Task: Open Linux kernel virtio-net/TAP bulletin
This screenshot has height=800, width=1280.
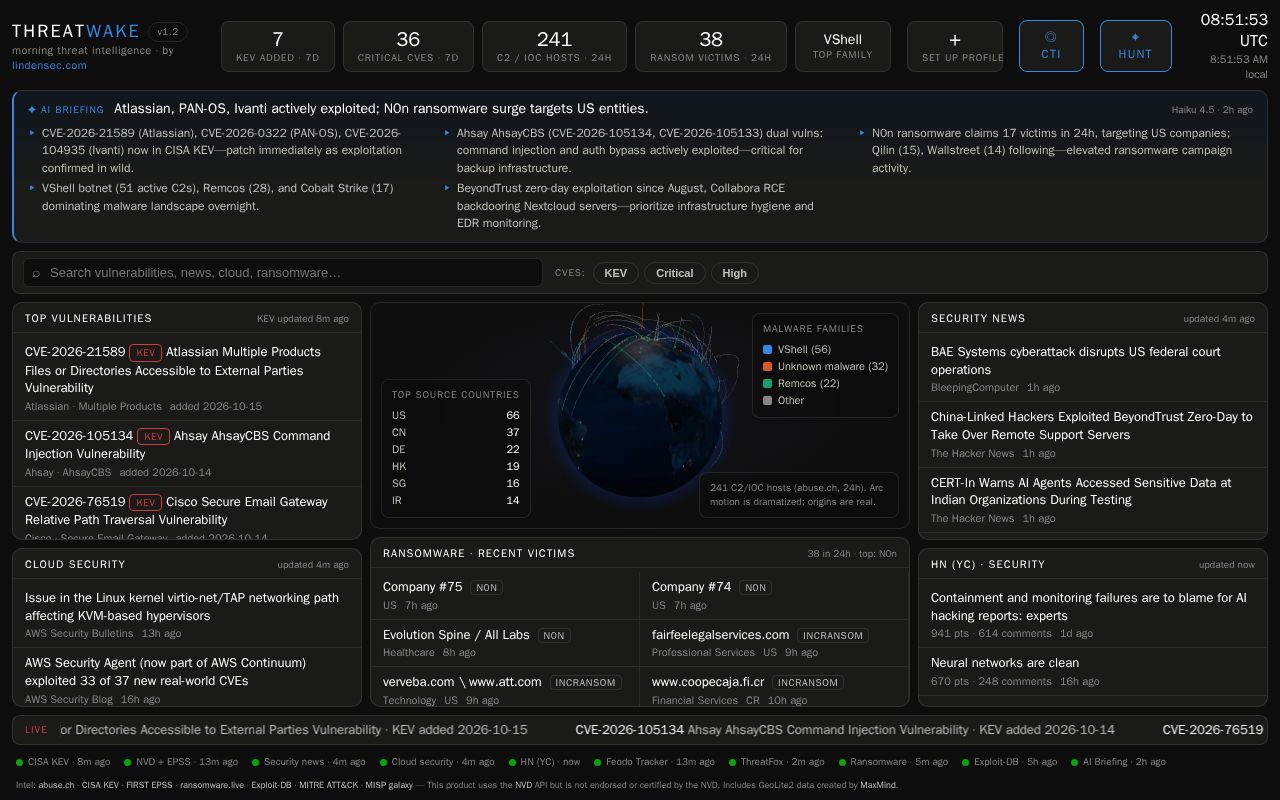Action: click(x=187, y=615)
